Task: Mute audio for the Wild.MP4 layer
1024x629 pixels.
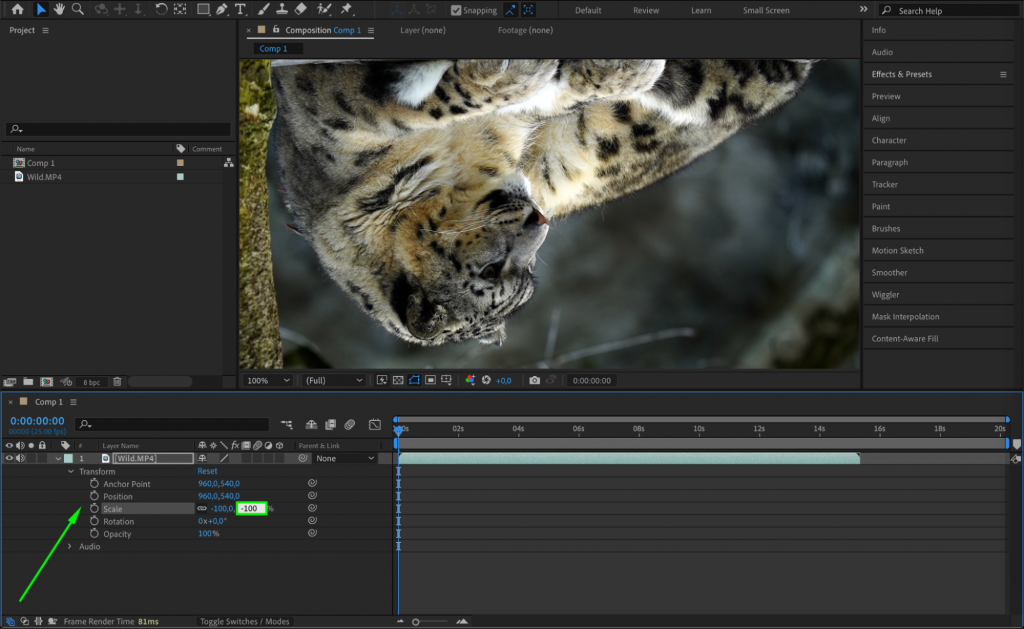Action: tap(19, 458)
